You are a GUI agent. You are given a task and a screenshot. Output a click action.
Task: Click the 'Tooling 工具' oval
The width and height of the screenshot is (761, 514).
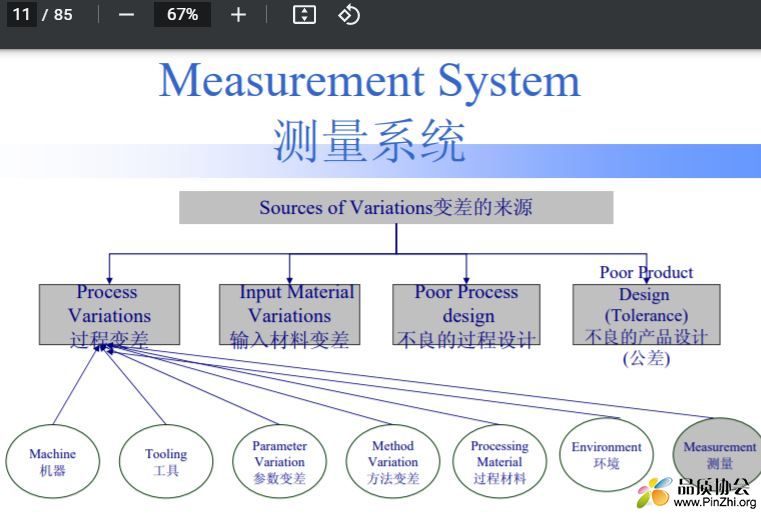[x=166, y=461]
